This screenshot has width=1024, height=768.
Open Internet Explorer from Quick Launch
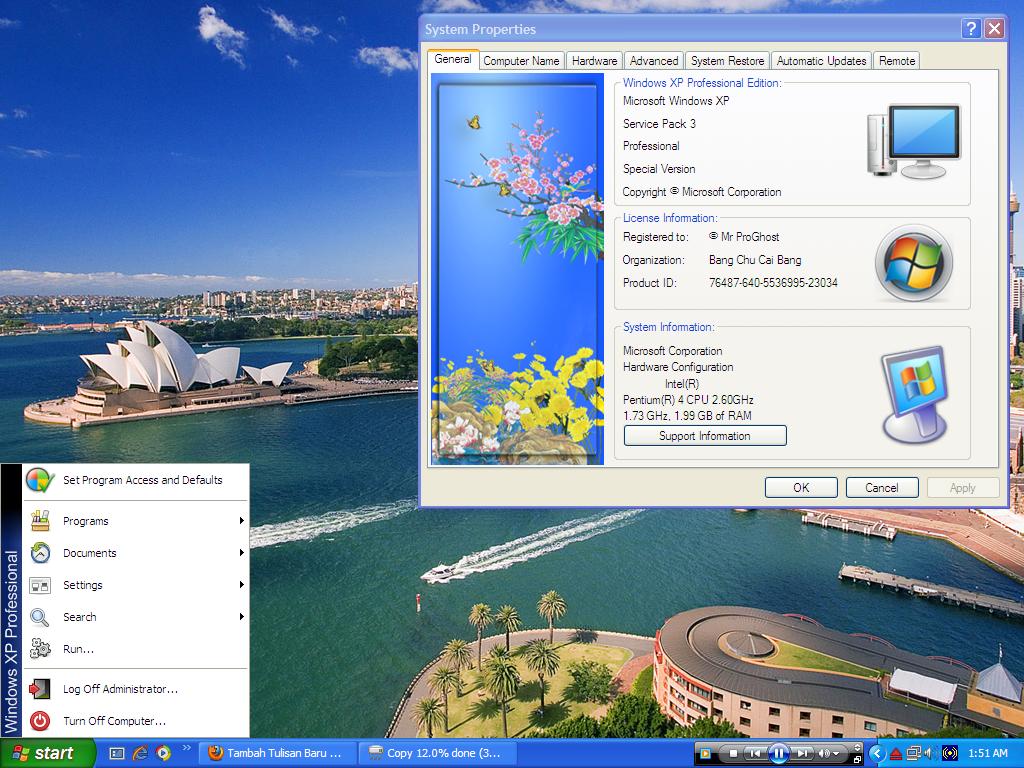pyautogui.click(x=140, y=753)
